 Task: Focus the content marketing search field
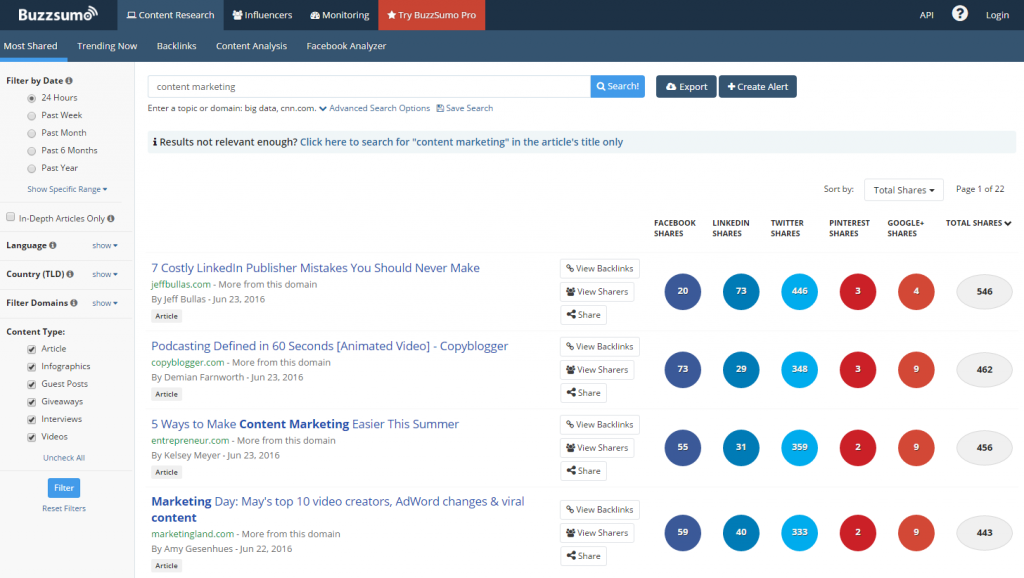(369, 86)
